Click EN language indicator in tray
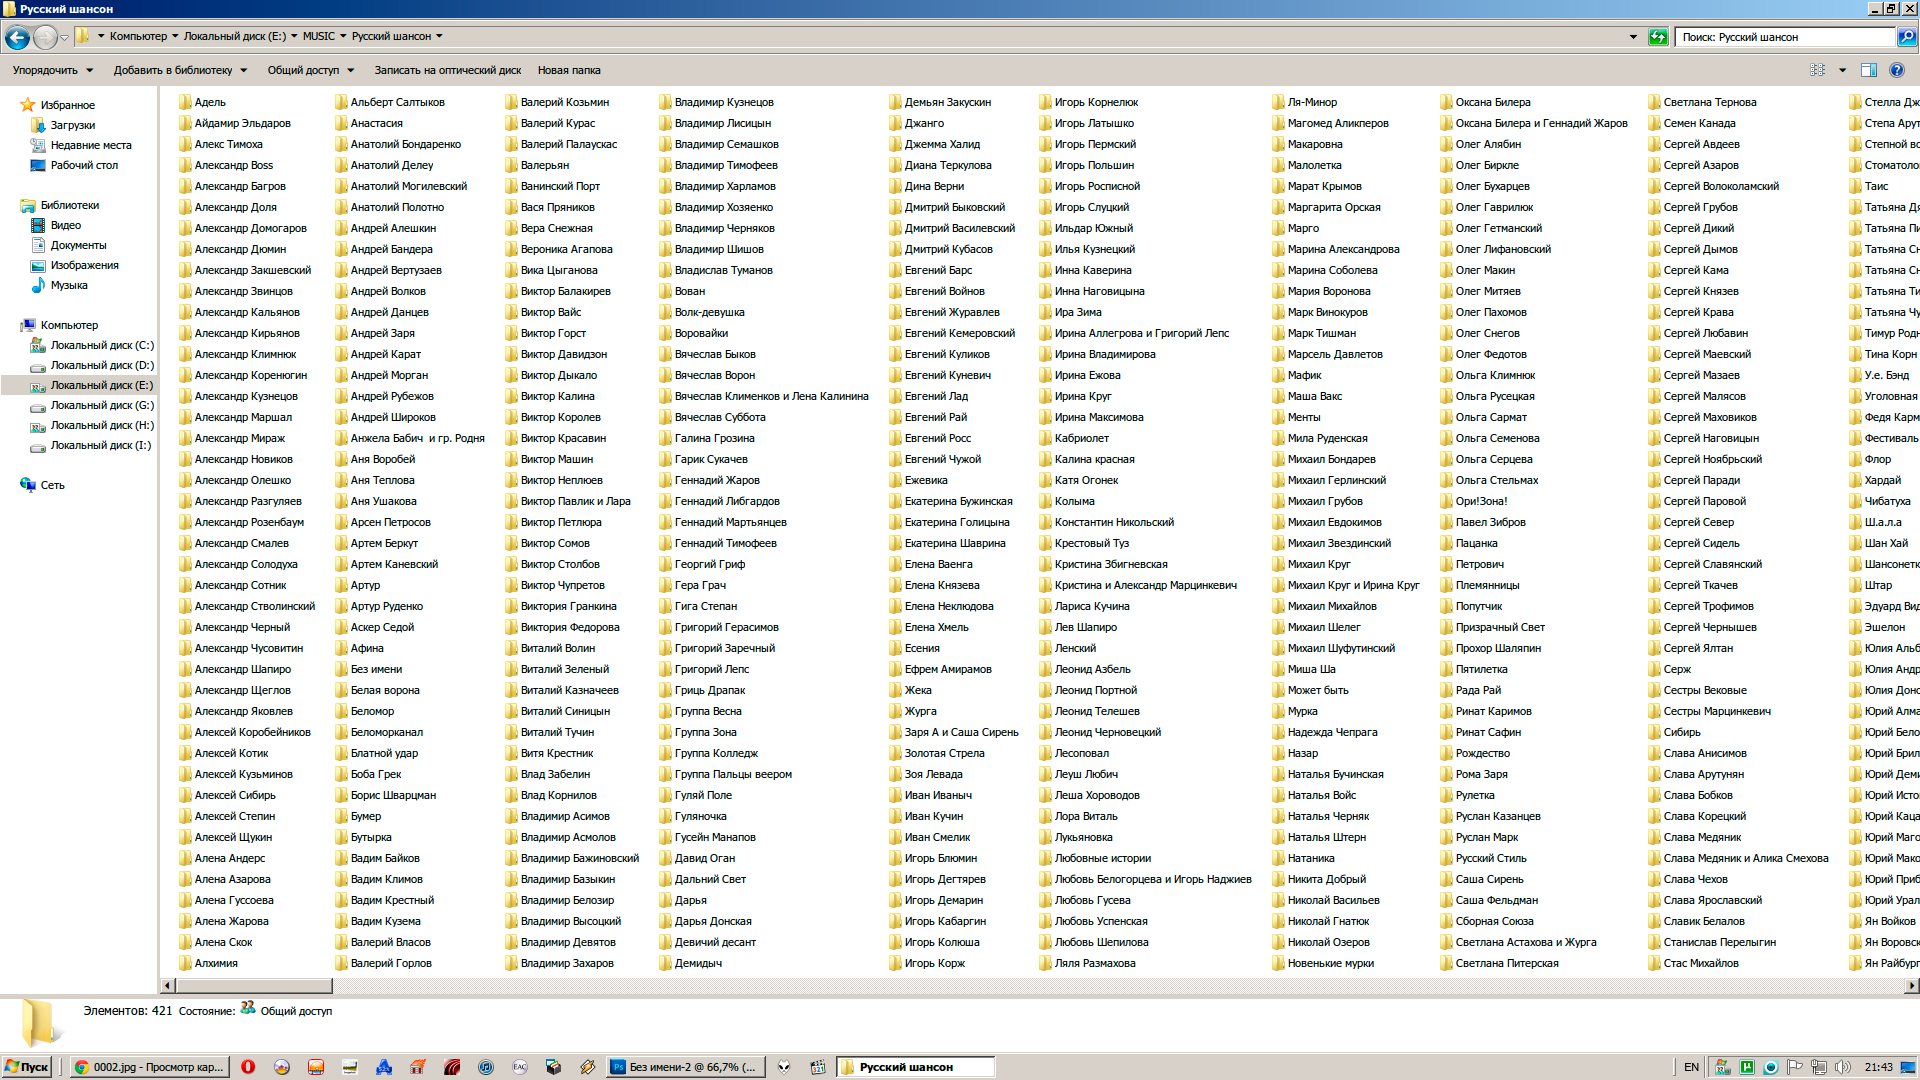 coord(1691,1067)
